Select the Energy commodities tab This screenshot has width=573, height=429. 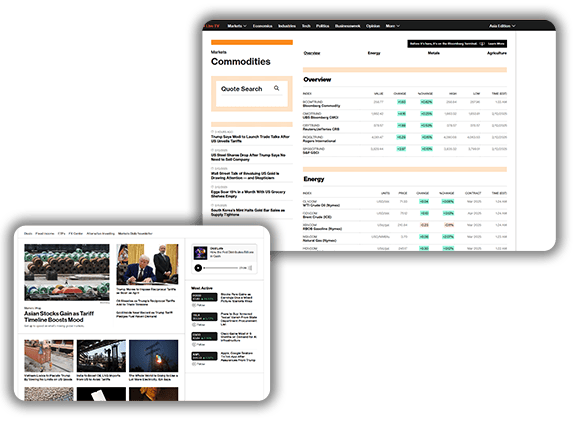374,53
